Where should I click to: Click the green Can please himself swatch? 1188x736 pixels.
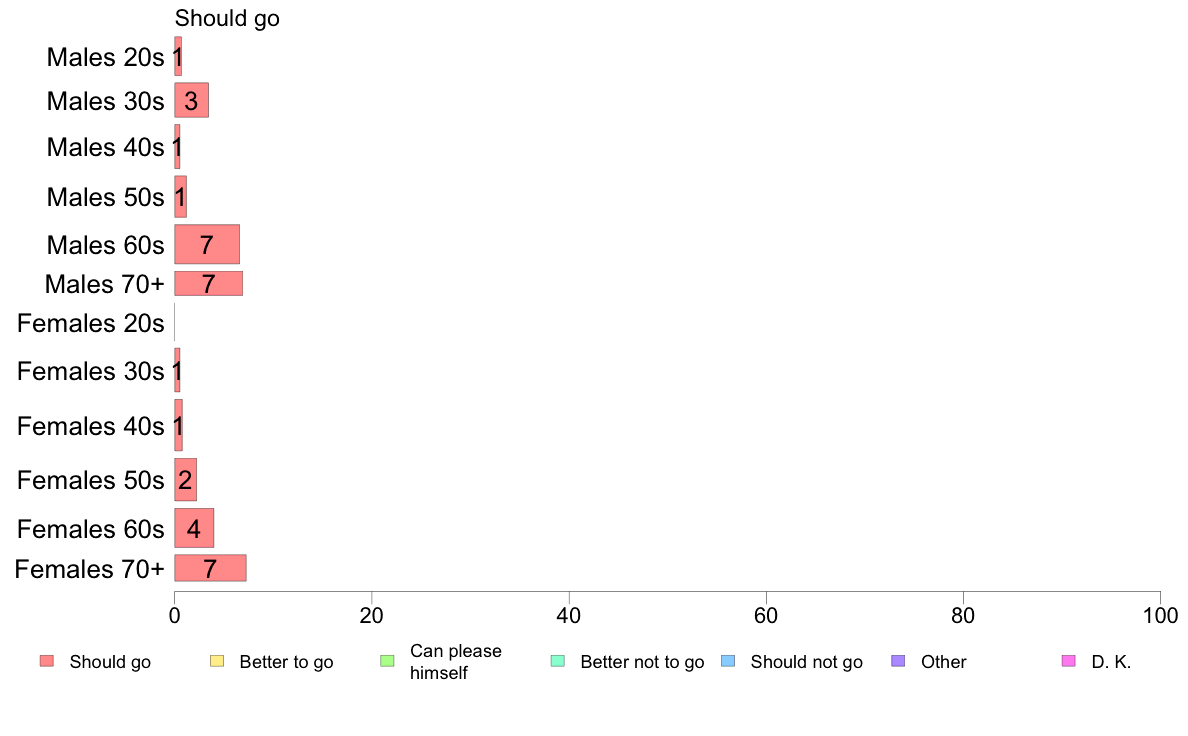point(387,661)
